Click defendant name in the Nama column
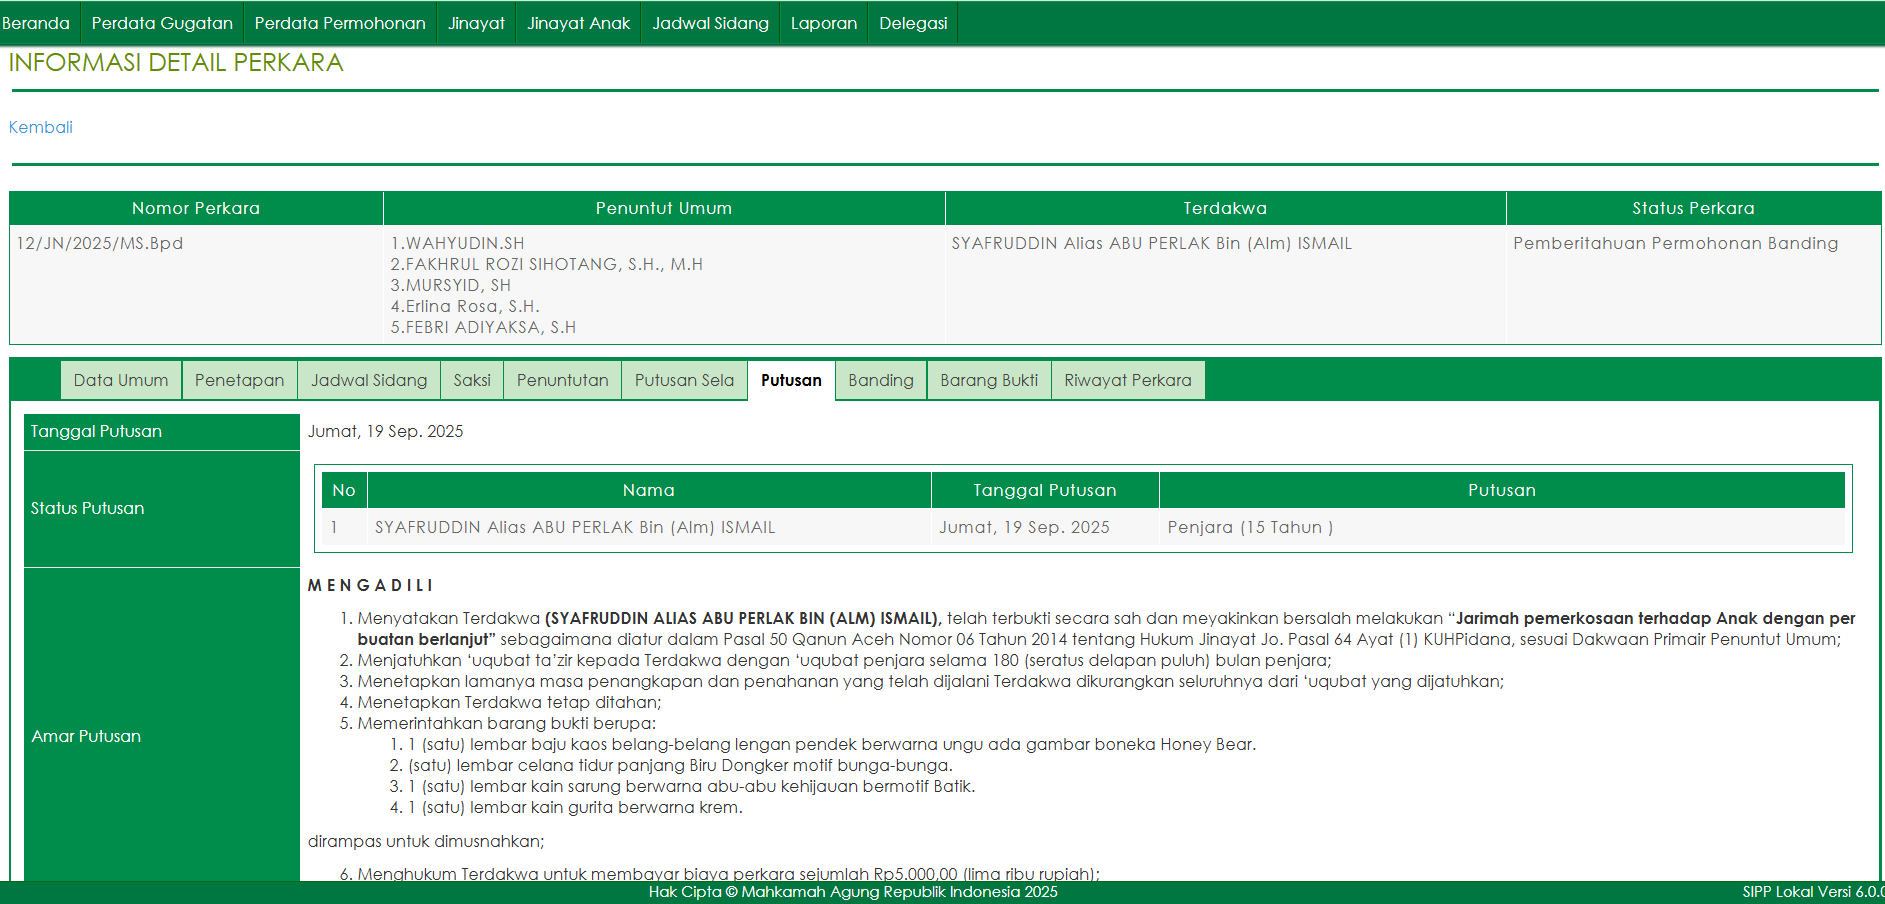The image size is (1885, 904). (575, 527)
